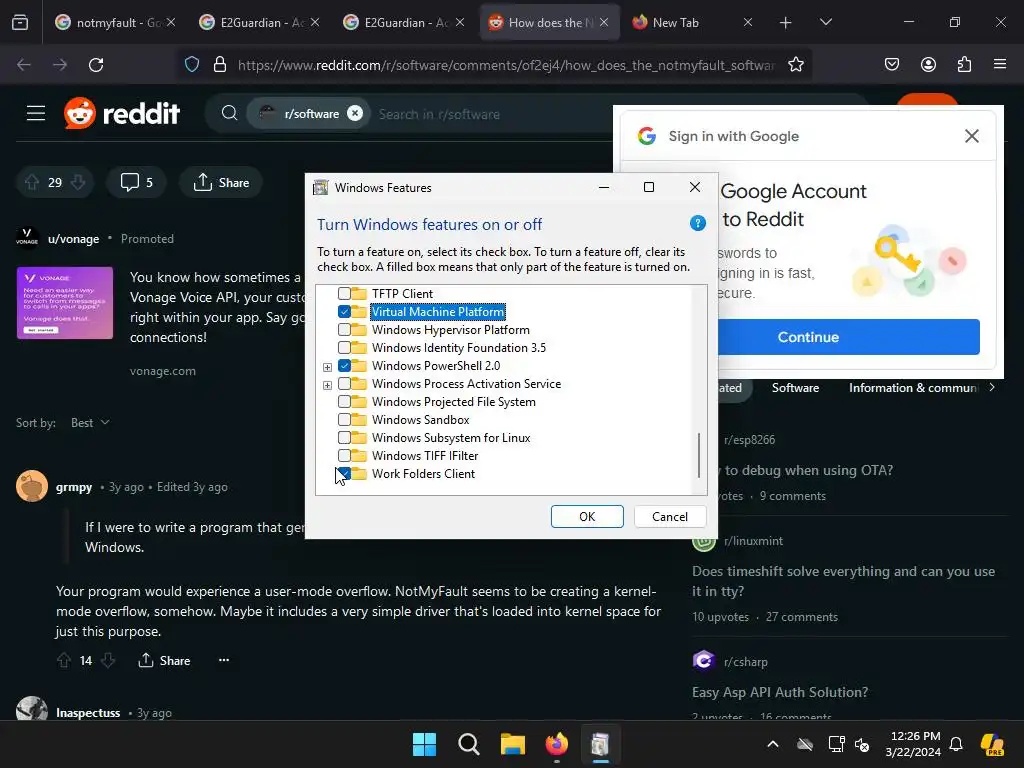Switch to notmyfault Google tab
Viewport: 1024px width, 768px height.
click(x=115, y=23)
